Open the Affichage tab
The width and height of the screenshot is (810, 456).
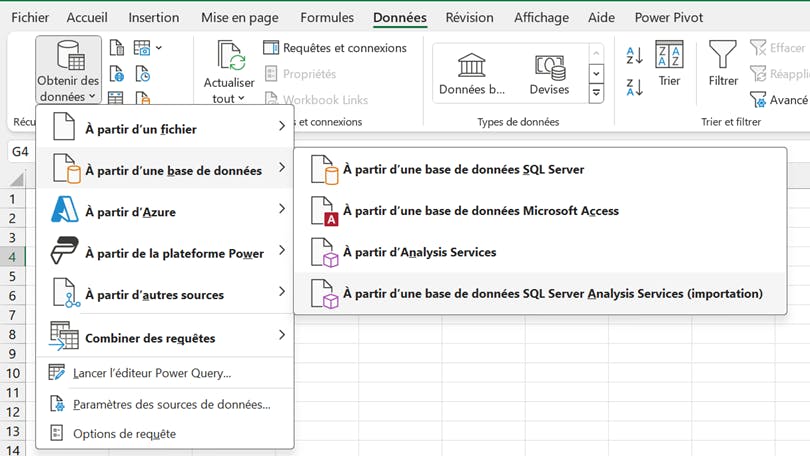[x=541, y=18]
